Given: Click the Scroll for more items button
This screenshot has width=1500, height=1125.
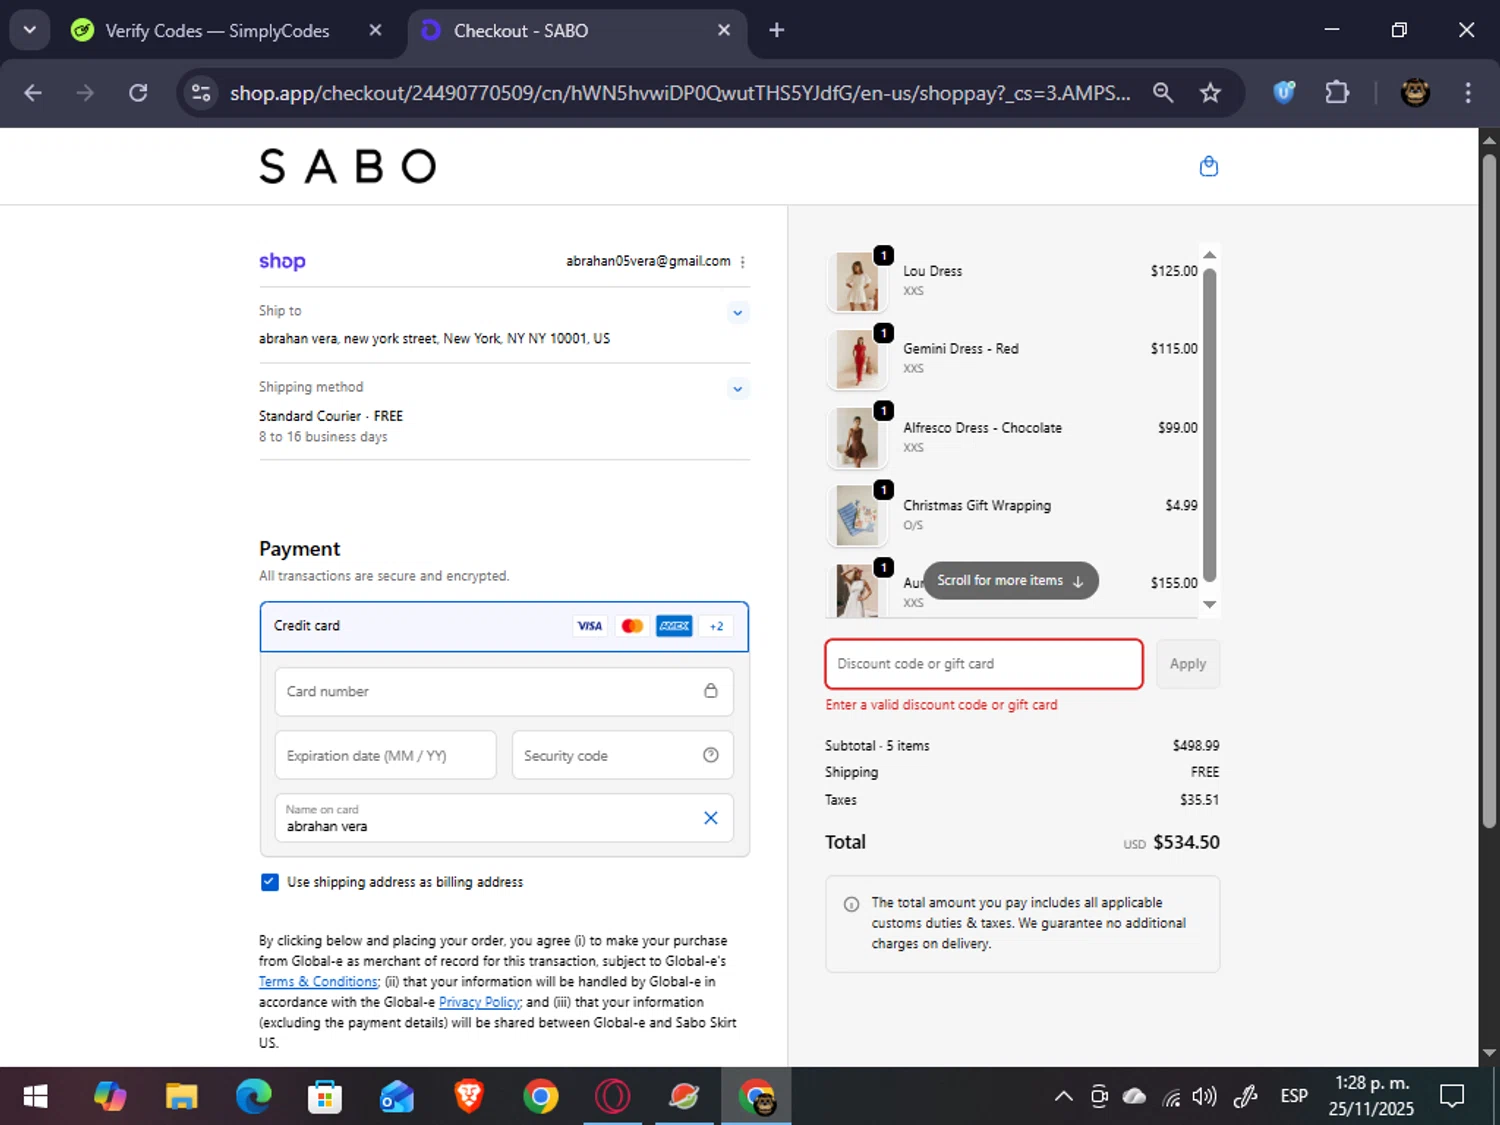Looking at the screenshot, I should click(1010, 581).
